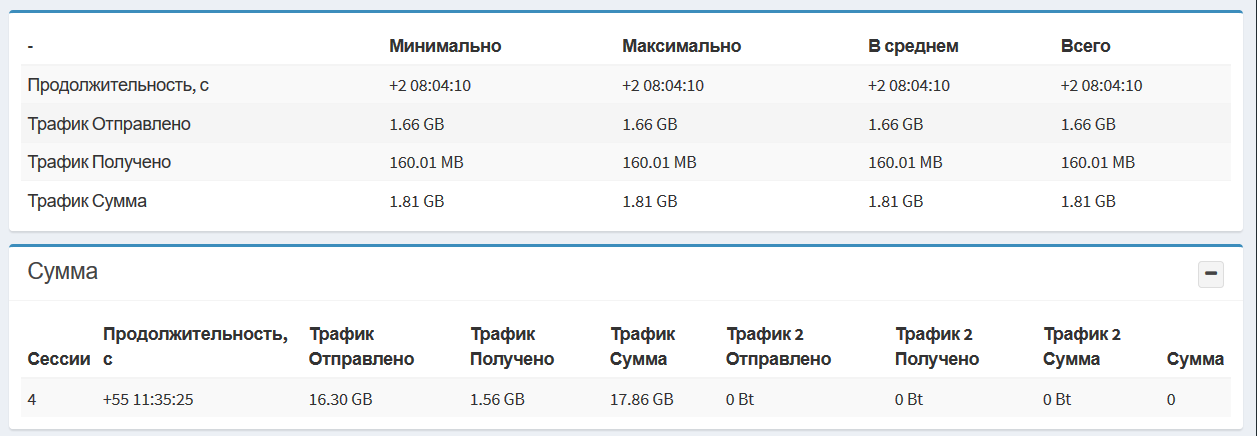Click the 16.30 GB sent traffic cell
1257x436 pixels.
point(341,400)
